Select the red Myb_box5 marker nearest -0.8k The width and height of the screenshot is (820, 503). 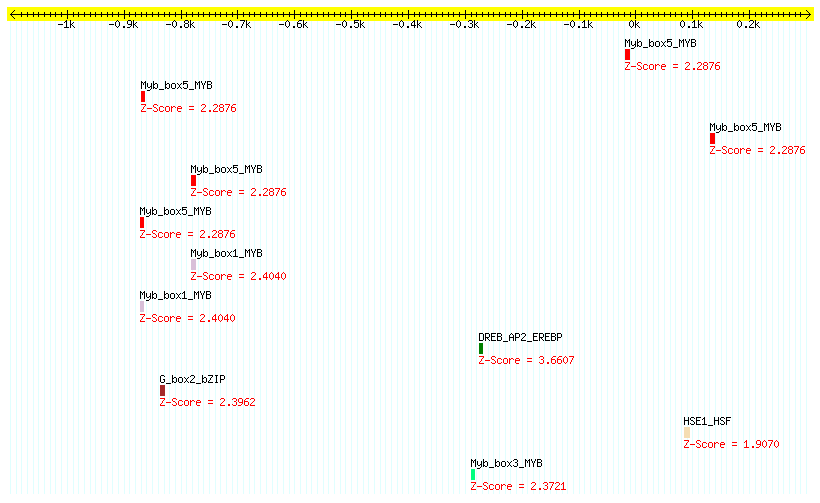193,180
